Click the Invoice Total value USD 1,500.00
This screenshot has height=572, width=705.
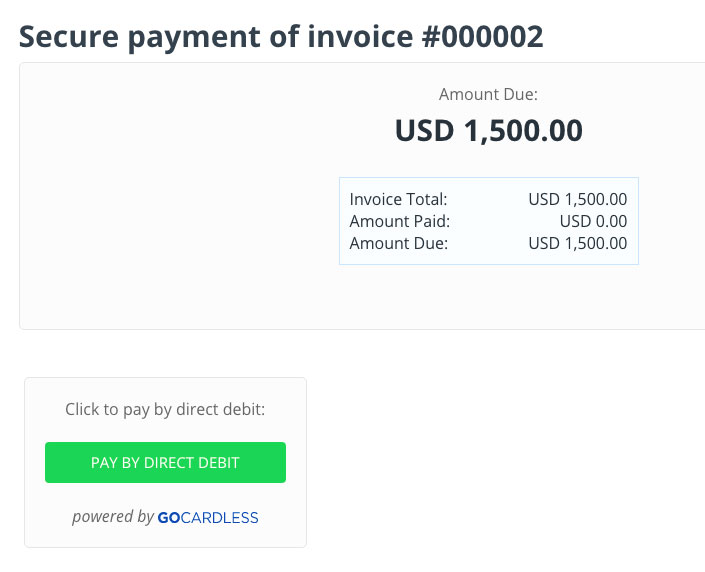pos(577,199)
